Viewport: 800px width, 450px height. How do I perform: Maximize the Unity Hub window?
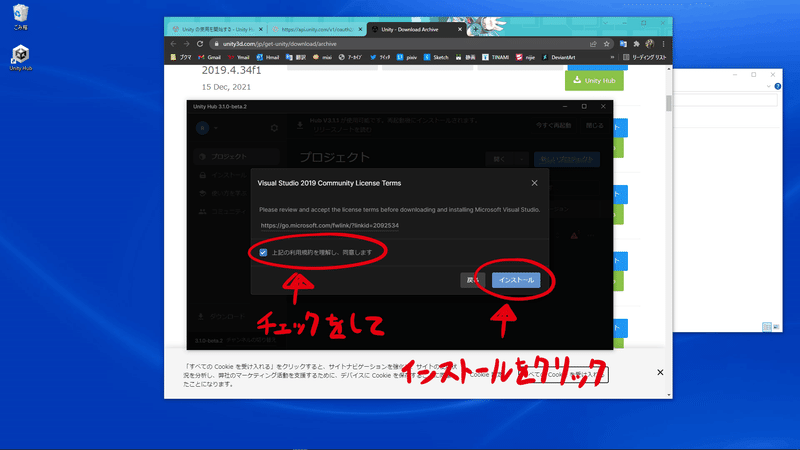584,107
